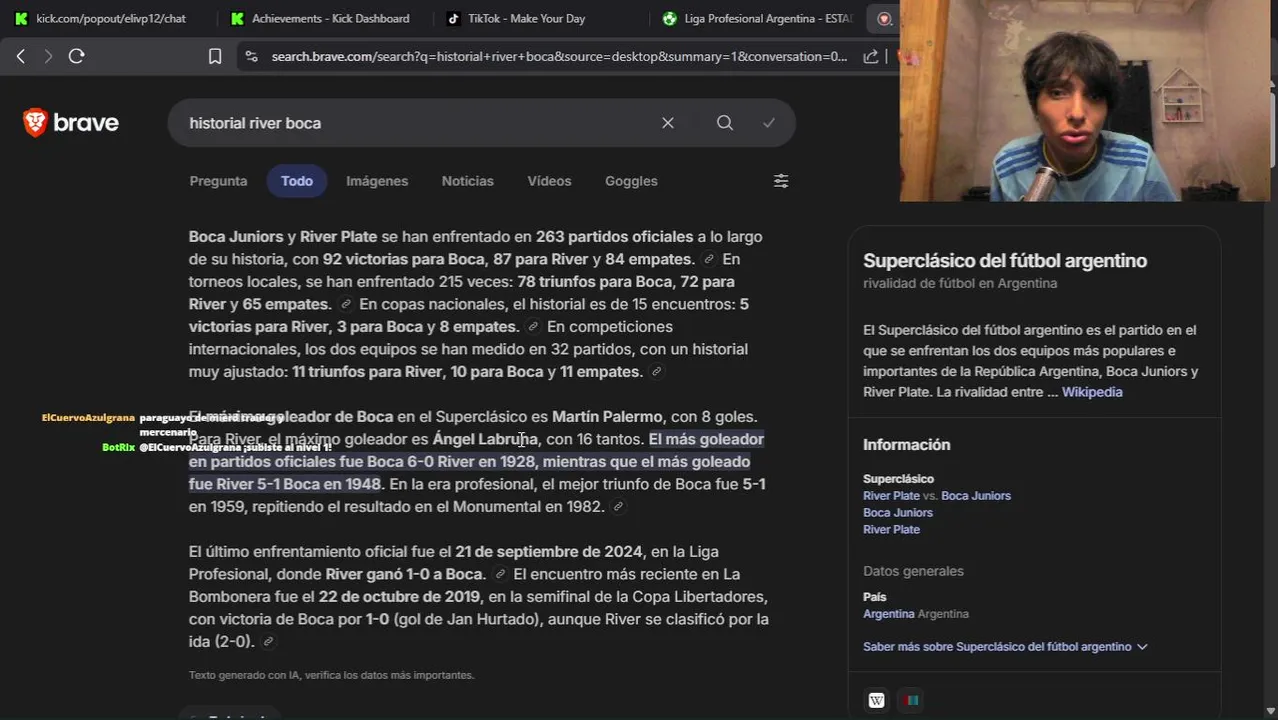
Task: Click the 'Datos generales' heading
Action: pyautogui.click(x=913, y=572)
